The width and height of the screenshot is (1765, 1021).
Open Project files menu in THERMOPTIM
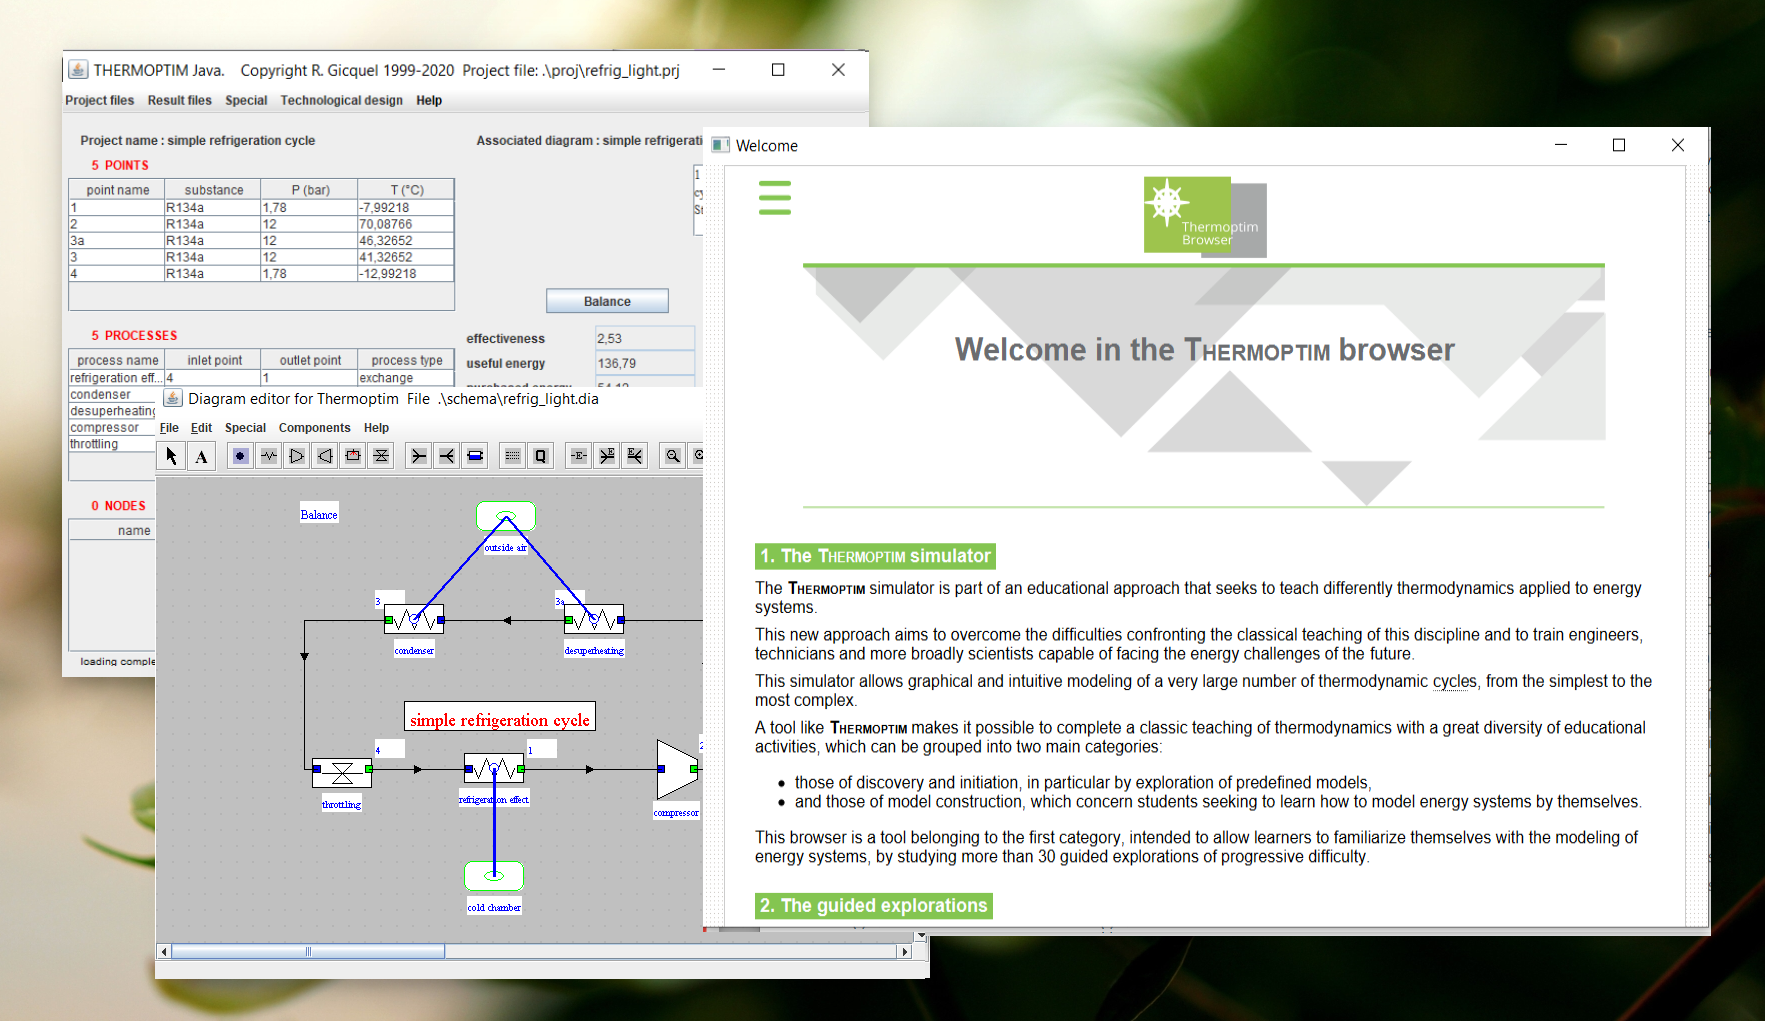100,100
